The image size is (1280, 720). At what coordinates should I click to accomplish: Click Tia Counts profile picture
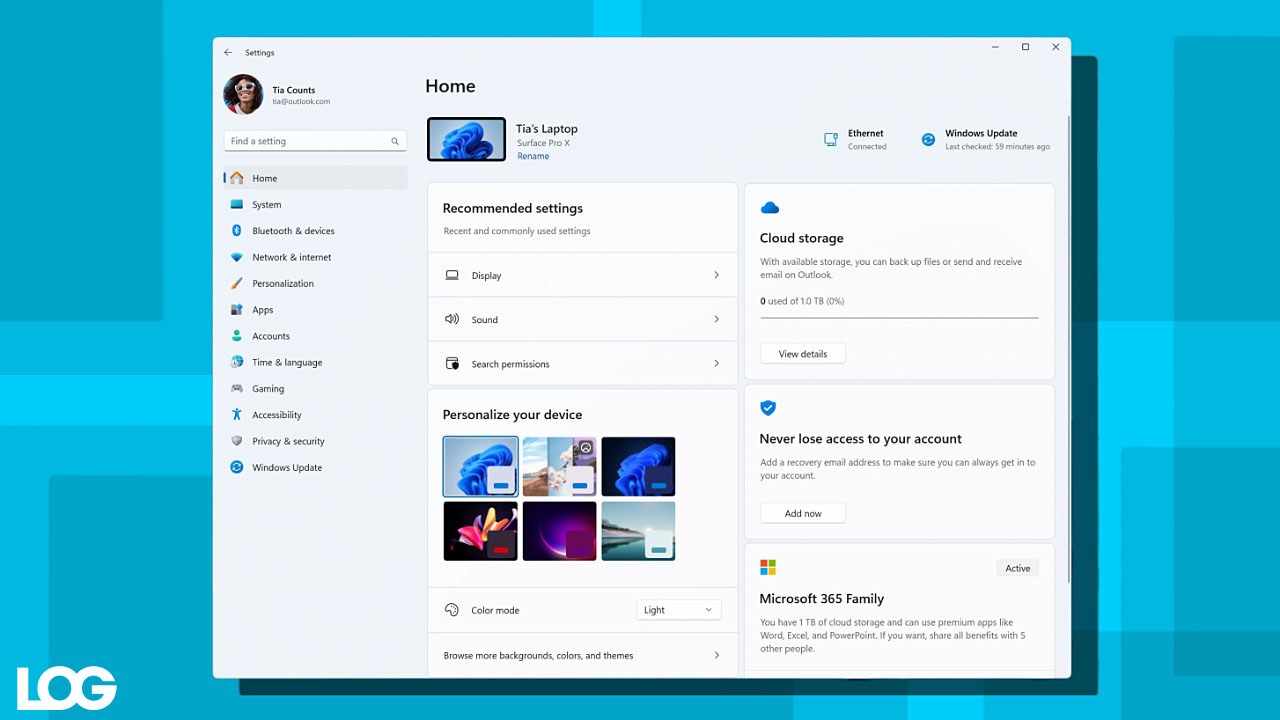[243, 95]
